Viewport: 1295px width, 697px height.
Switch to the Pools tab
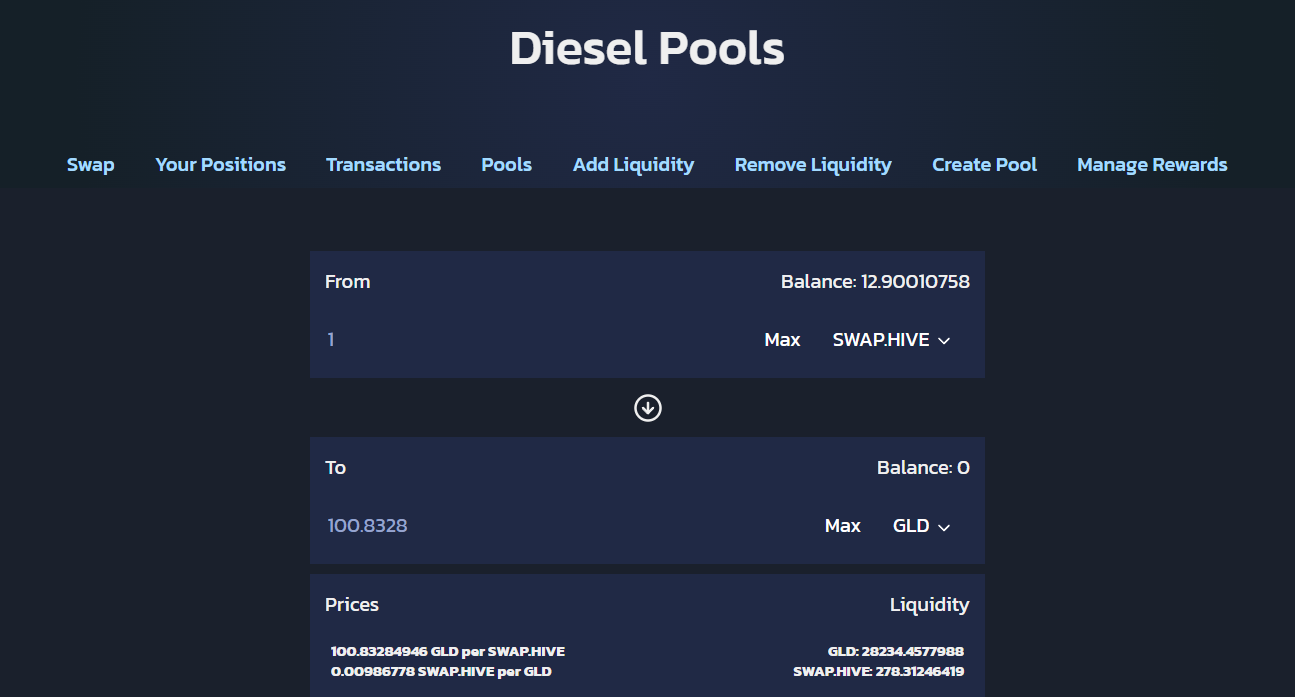tap(506, 165)
